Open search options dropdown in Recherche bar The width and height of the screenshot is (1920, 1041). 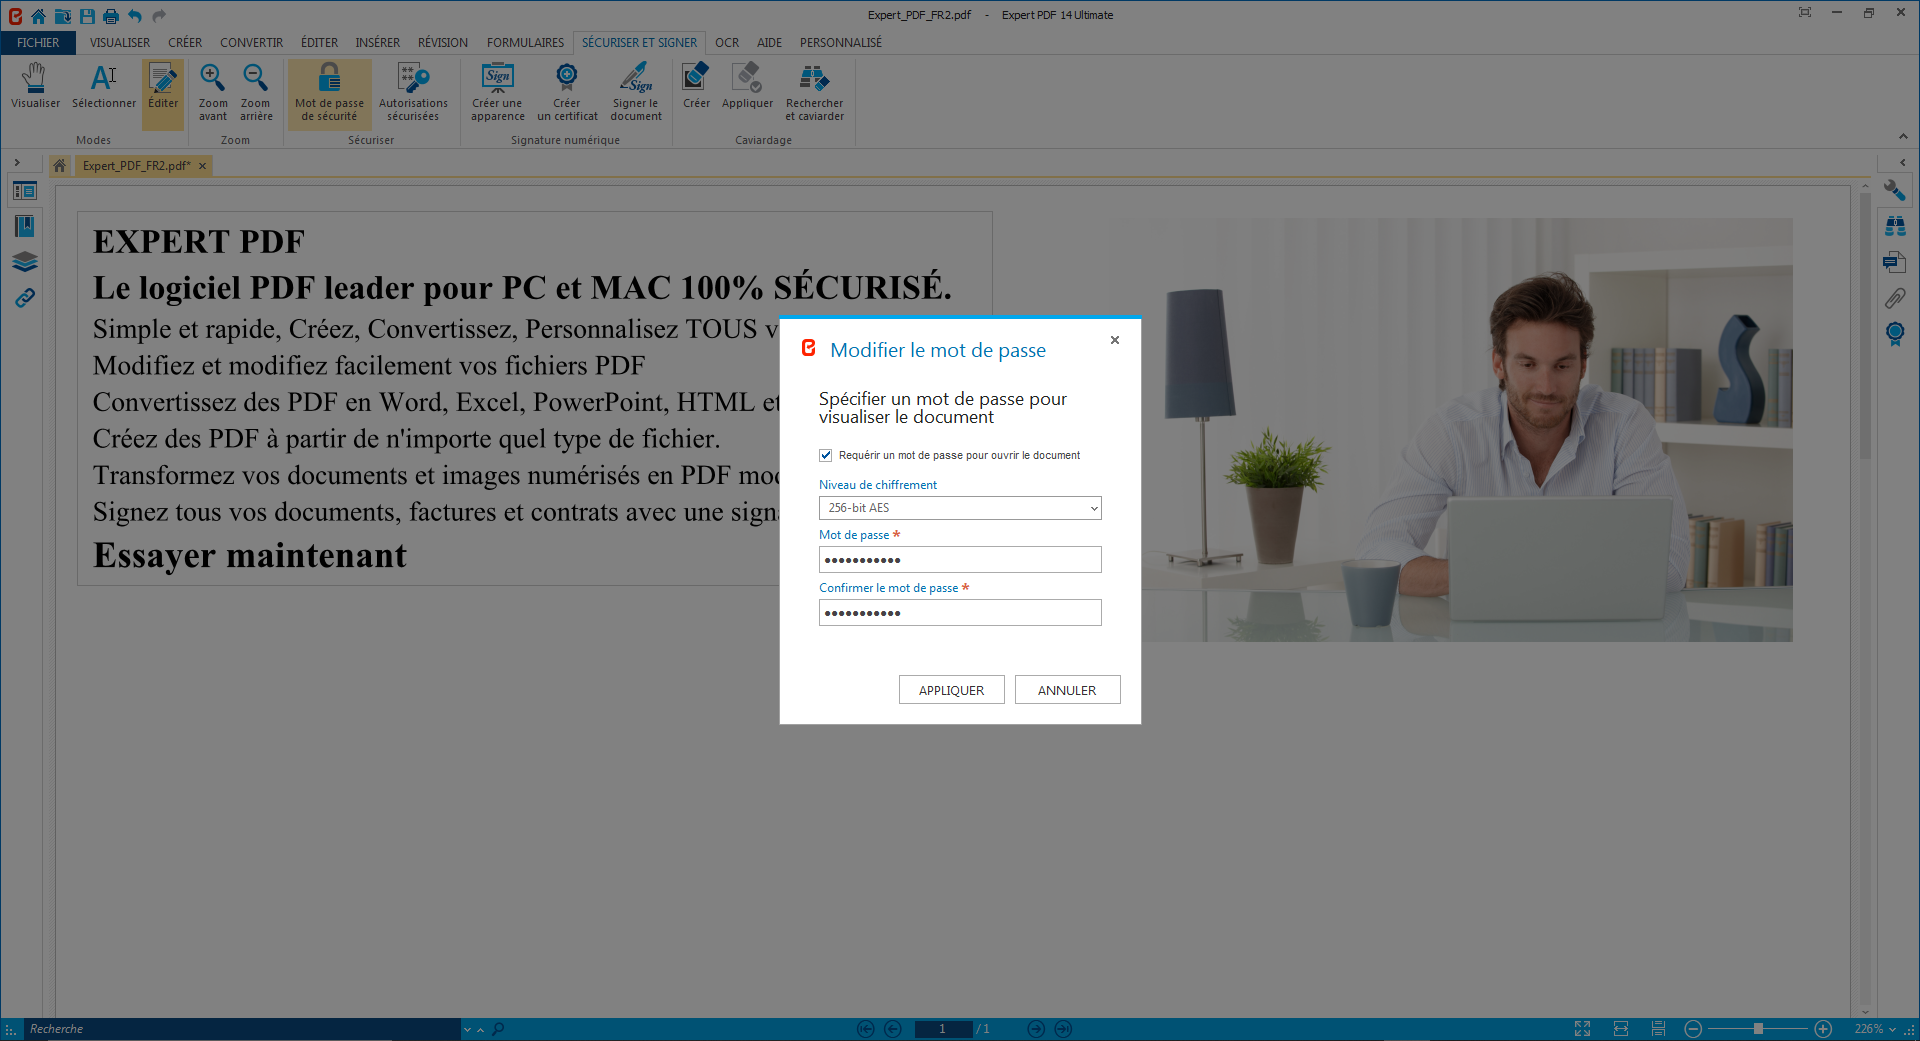point(467,1029)
